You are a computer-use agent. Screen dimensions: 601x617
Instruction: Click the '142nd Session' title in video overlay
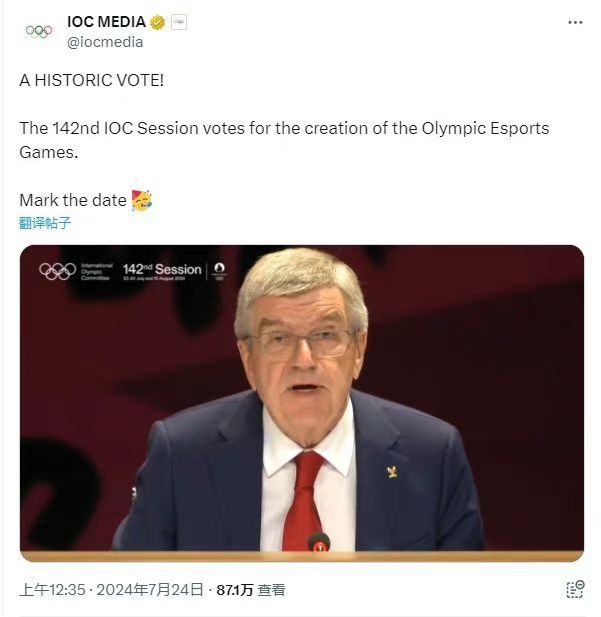162,269
